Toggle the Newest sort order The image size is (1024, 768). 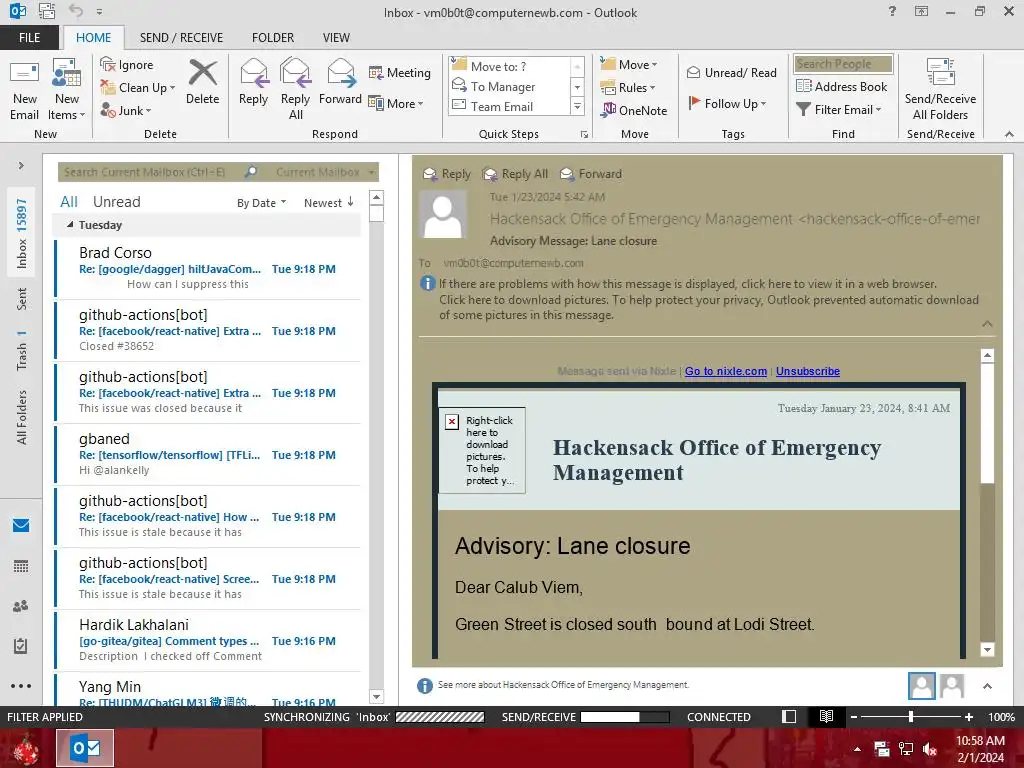click(328, 203)
